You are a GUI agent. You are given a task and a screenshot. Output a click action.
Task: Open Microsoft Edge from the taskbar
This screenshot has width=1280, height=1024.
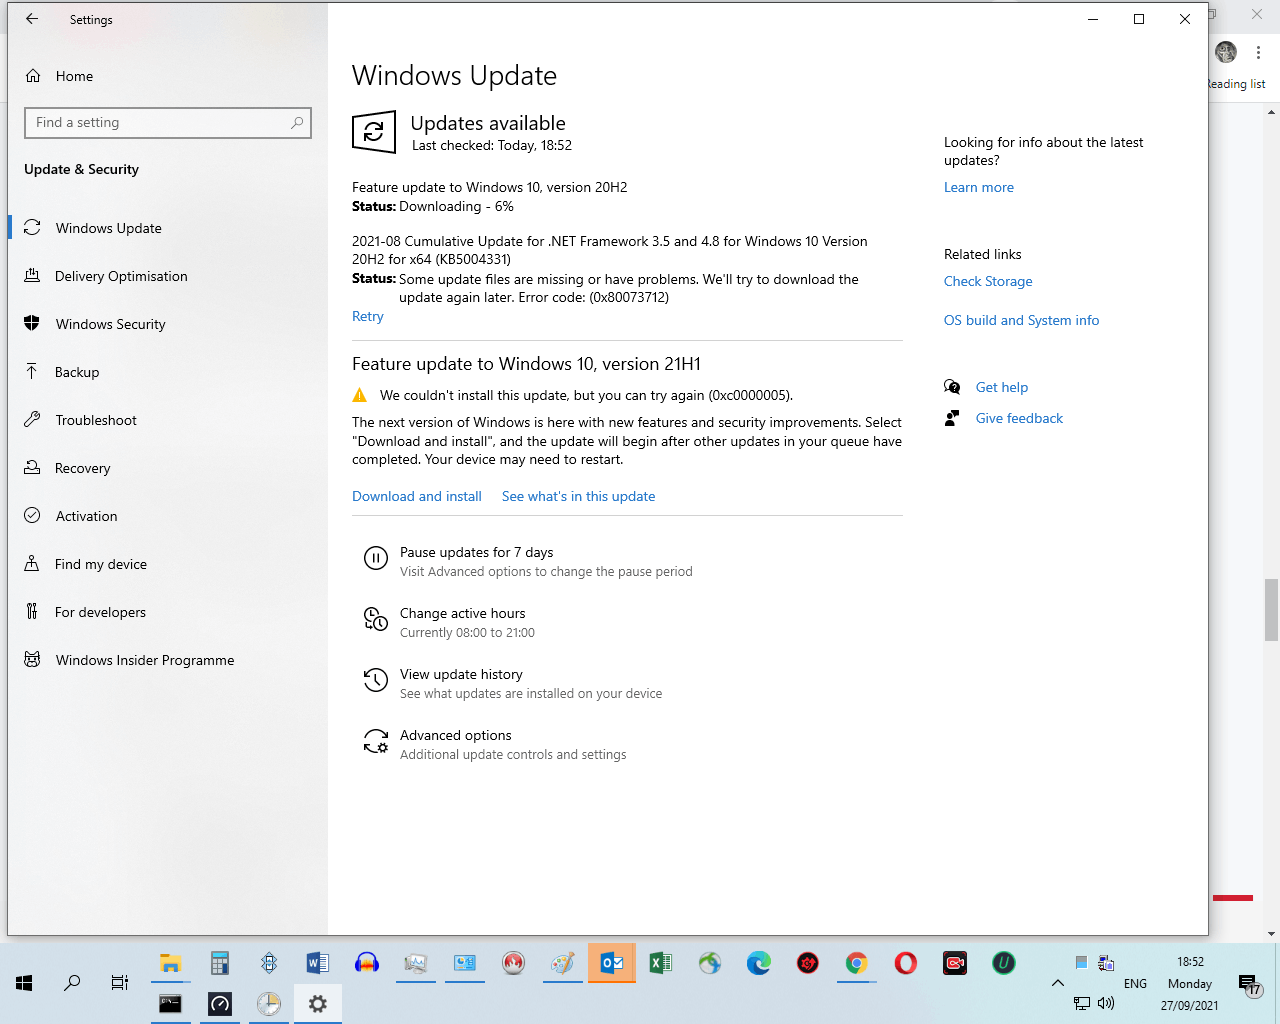(x=759, y=963)
